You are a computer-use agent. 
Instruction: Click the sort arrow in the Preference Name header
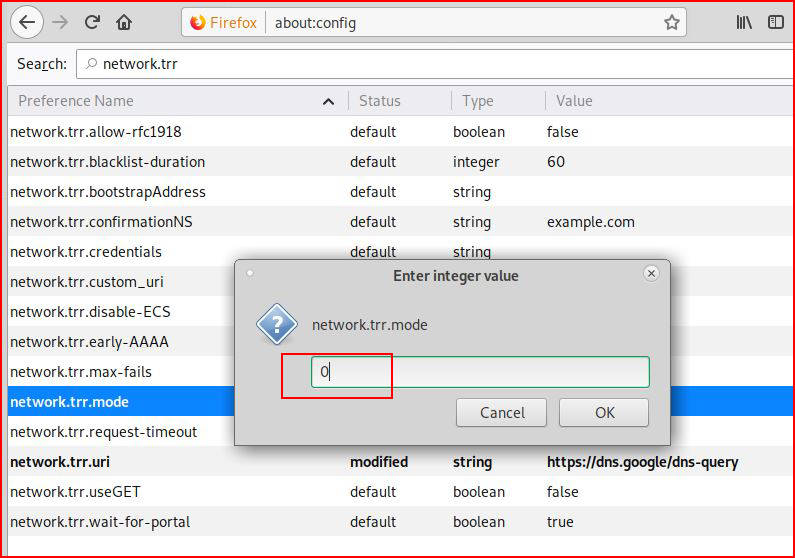pos(329,101)
